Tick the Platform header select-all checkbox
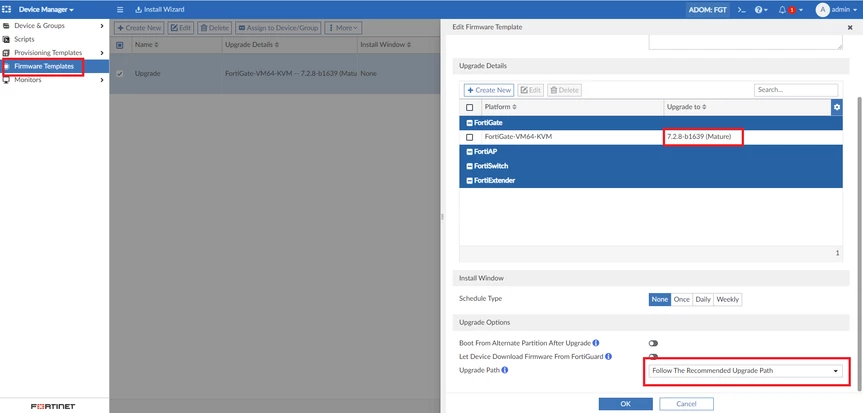 (470, 107)
